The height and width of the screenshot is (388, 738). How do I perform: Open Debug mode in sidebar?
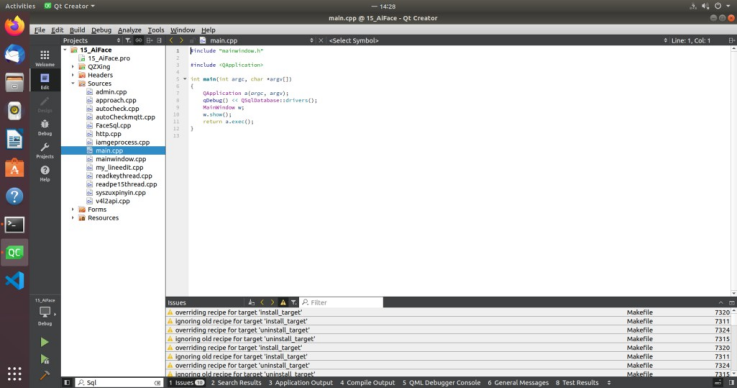tap(45, 127)
